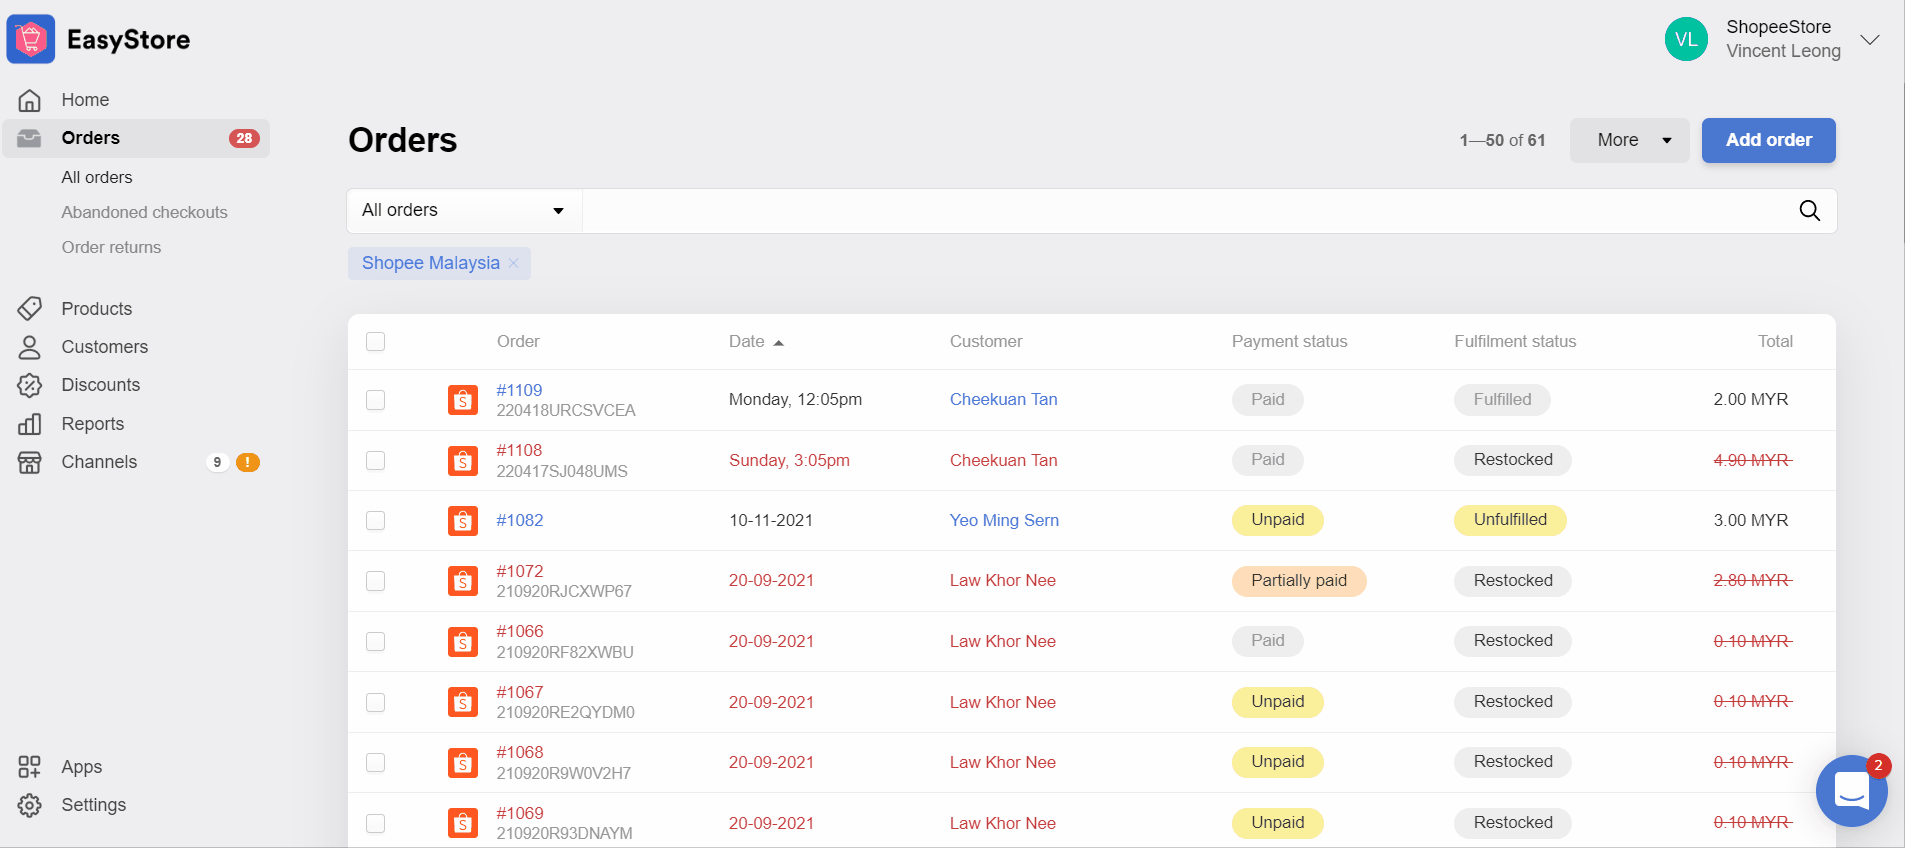The height and width of the screenshot is (848, 1905).
Task: Navigate to Products in sidebar
Action: point(96,309)
